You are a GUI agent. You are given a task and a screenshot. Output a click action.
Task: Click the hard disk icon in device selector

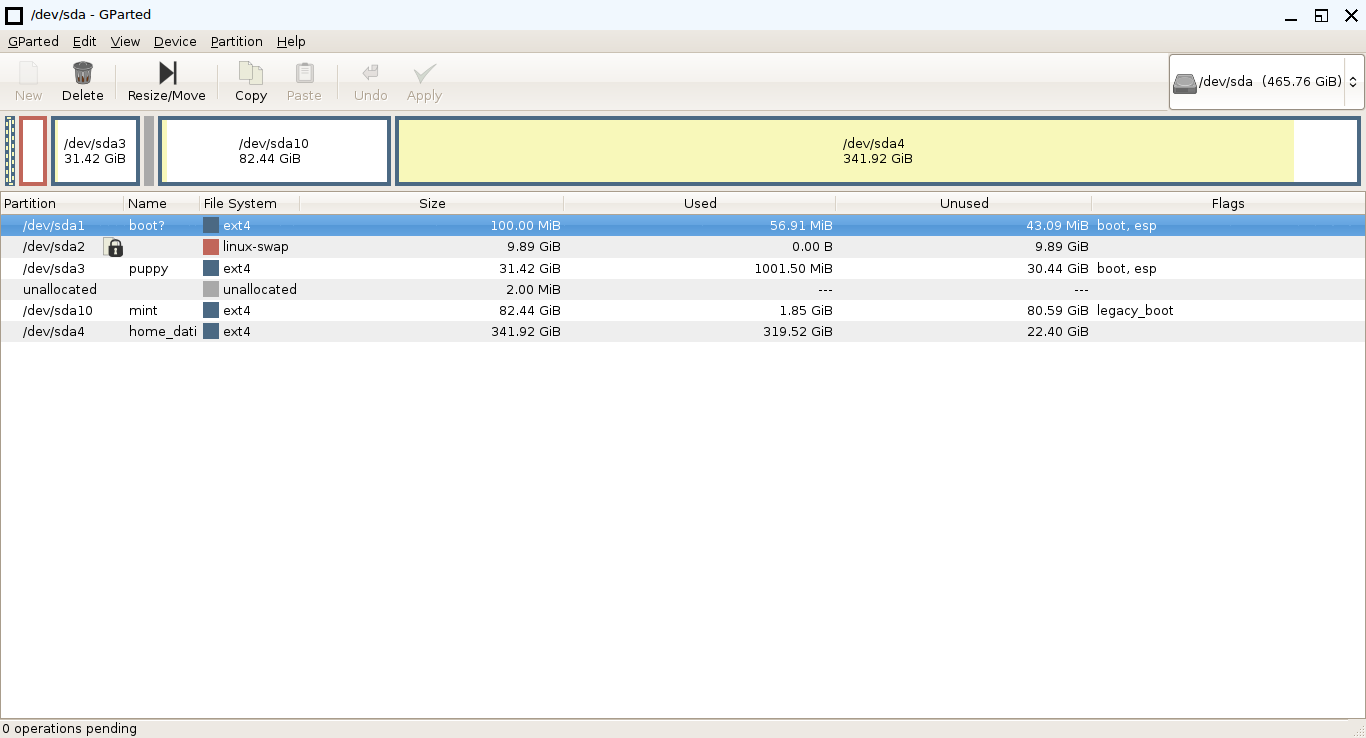[1184, 82]
